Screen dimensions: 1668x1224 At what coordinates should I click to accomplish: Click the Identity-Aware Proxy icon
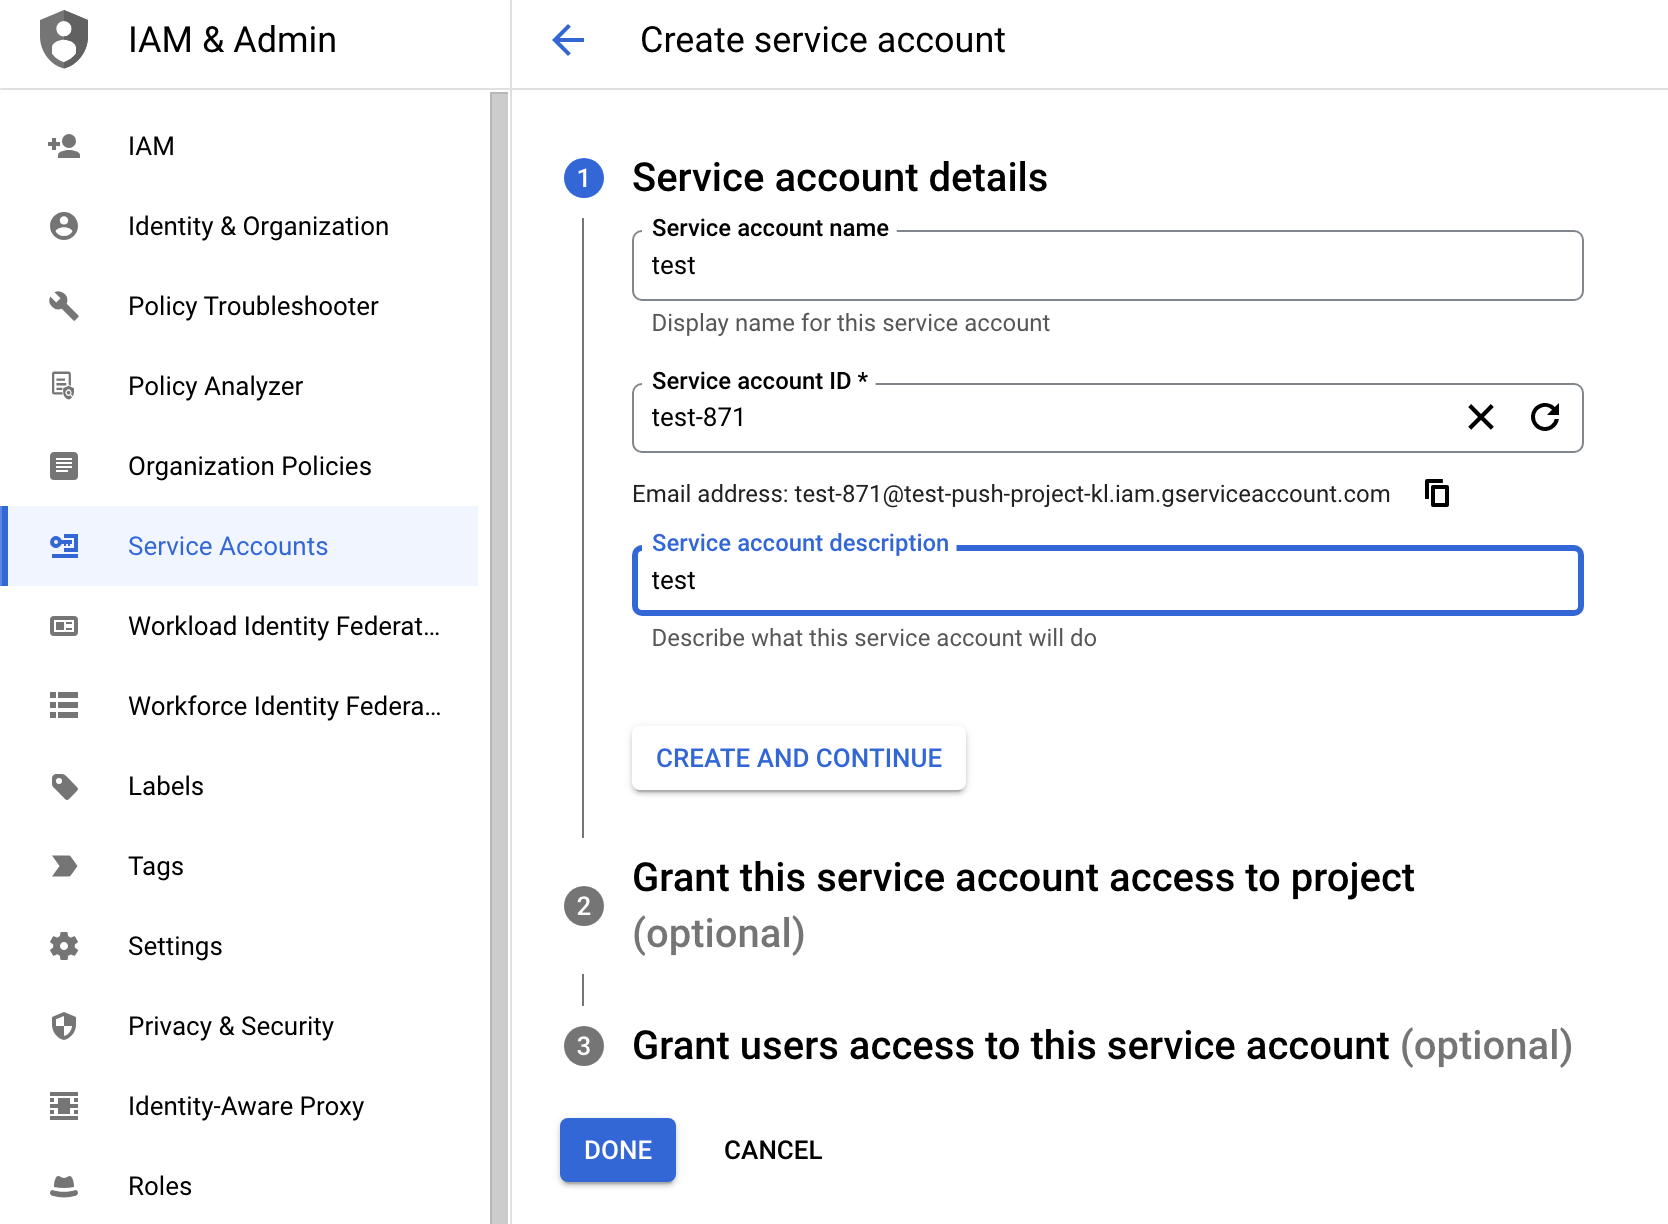tap(63, 1106)
